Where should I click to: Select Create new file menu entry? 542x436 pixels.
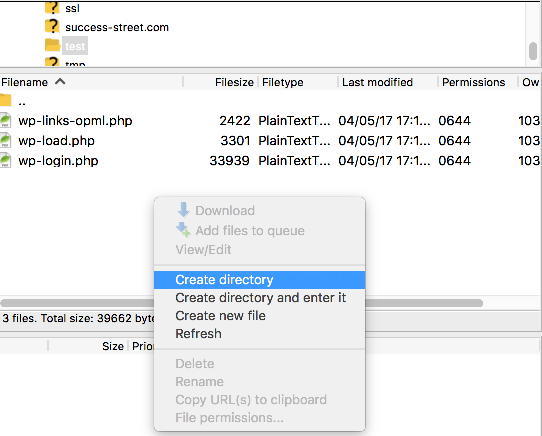click(x=259, y=316)
